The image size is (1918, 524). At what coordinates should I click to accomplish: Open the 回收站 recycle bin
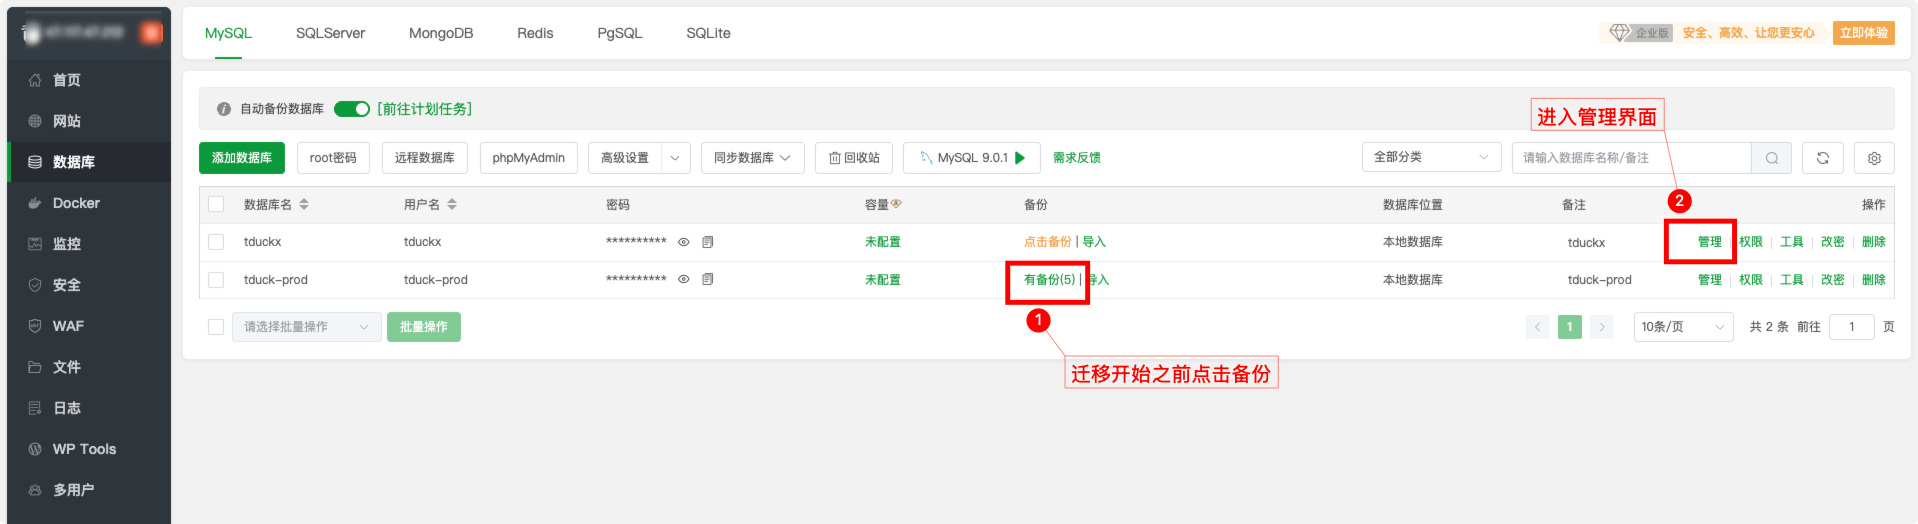tap(854, 158)
